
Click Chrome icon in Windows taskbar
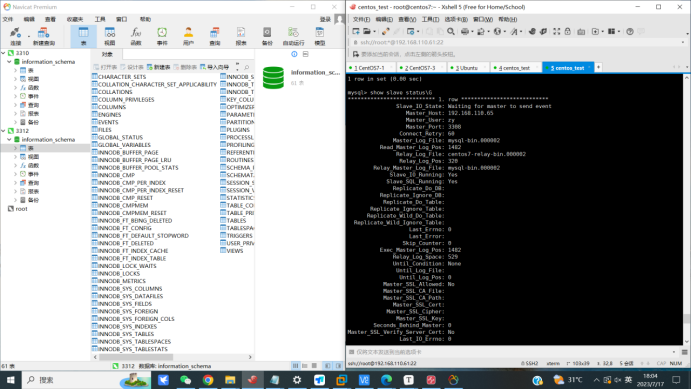tap(208, 380)
